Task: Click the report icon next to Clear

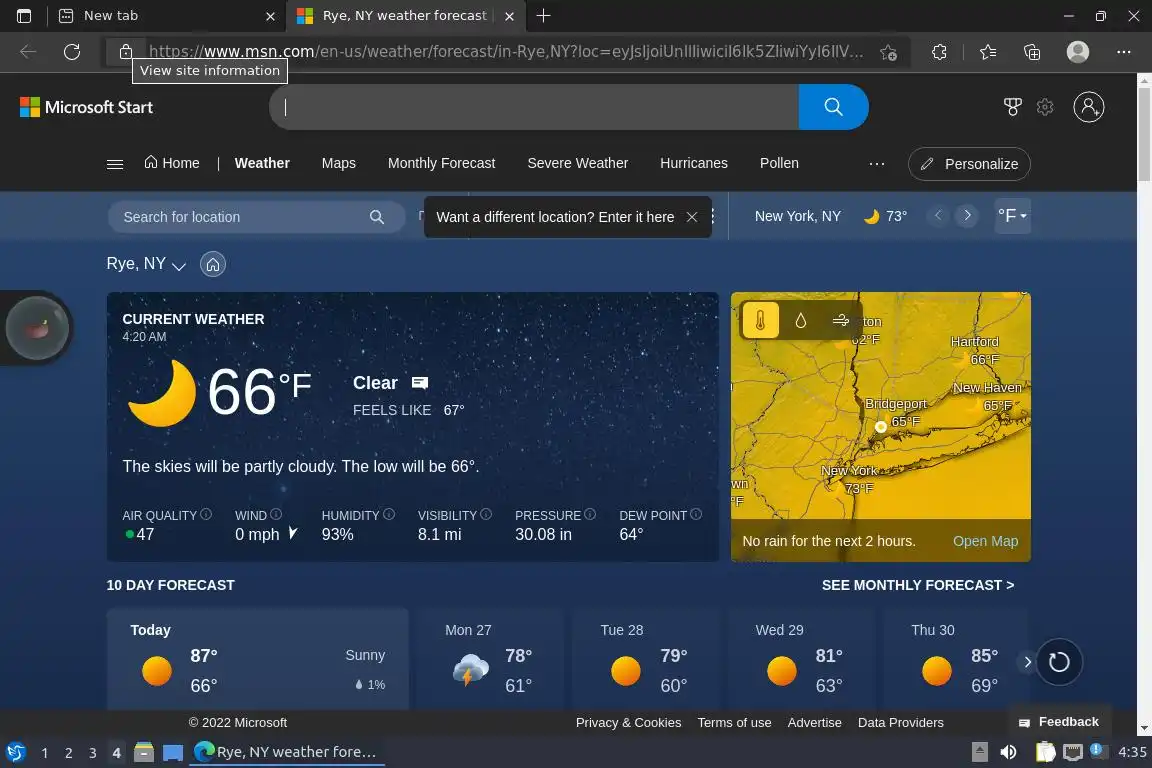Action: 420,383
